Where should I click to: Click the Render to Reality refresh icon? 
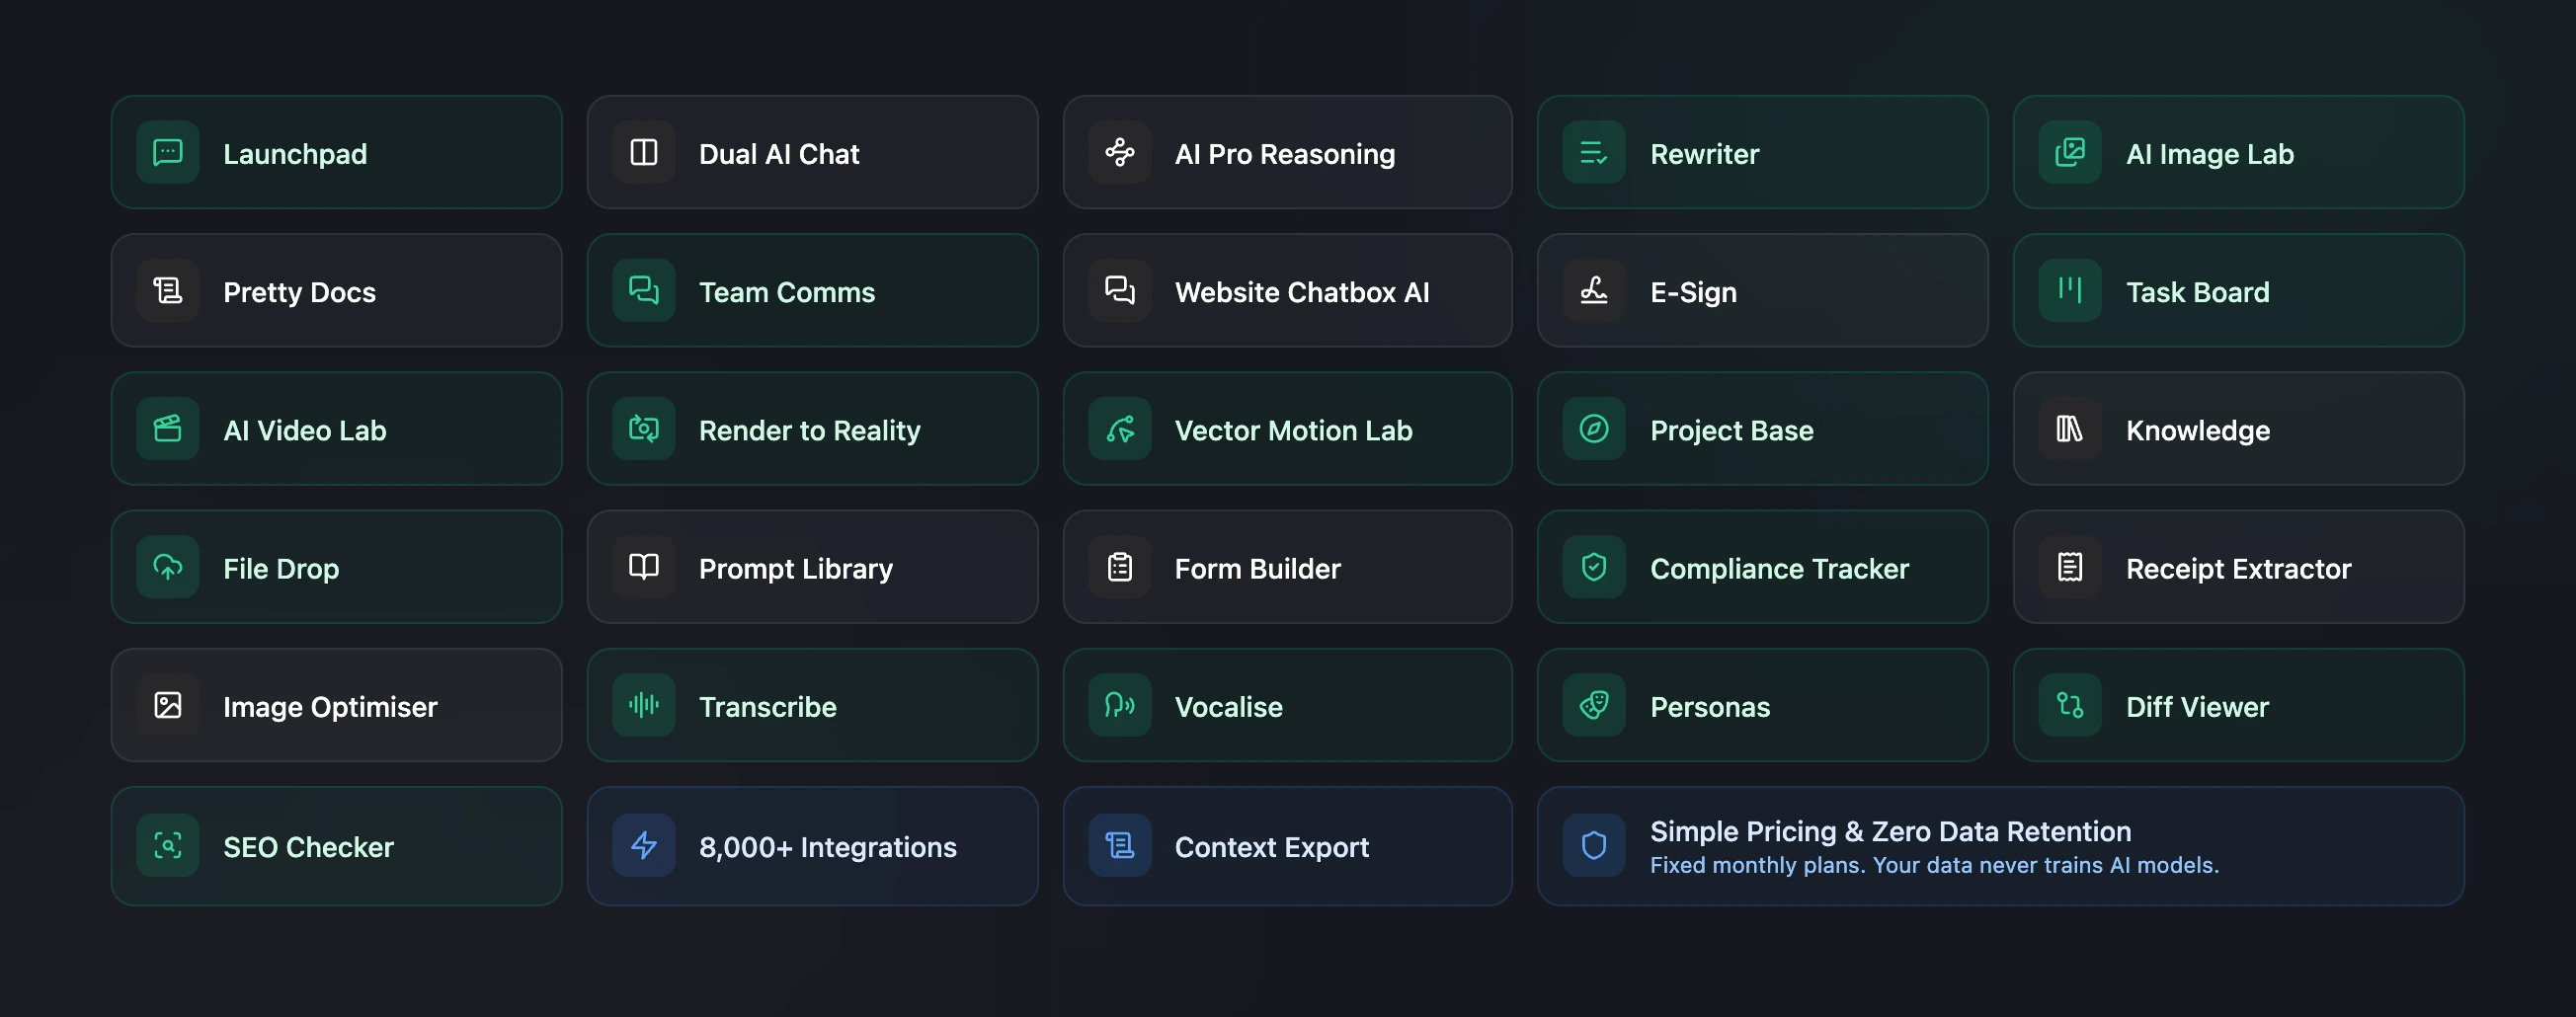coord(643,429)
